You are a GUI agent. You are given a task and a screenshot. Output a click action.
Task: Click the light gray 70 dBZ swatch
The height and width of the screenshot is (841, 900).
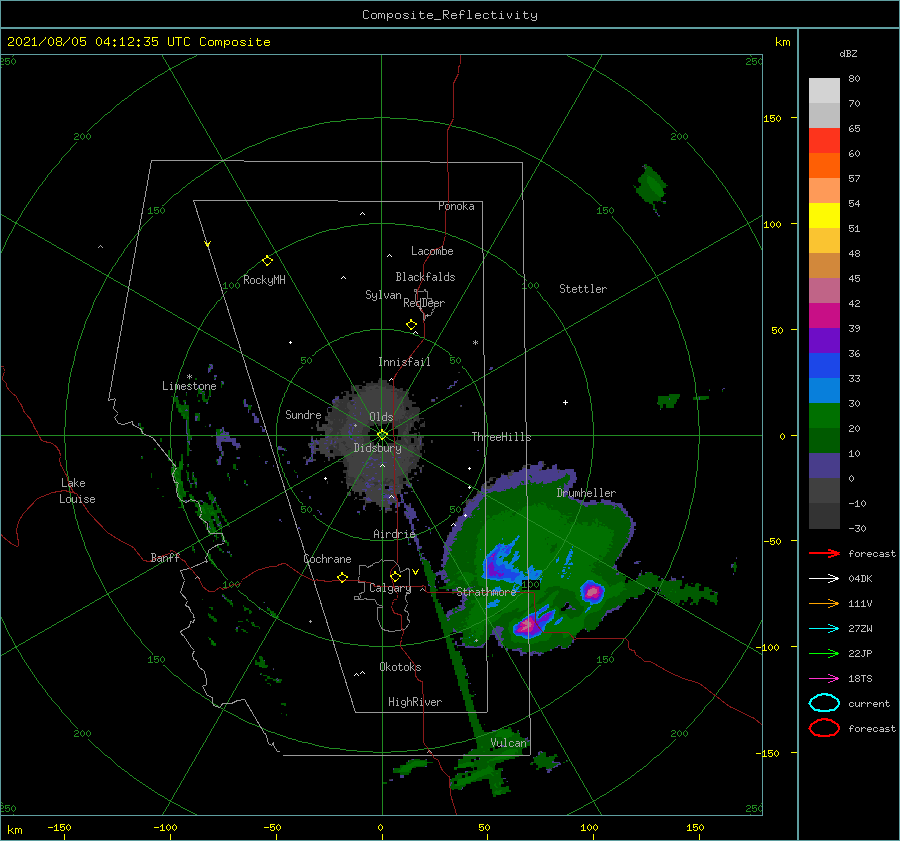[824, 91]
